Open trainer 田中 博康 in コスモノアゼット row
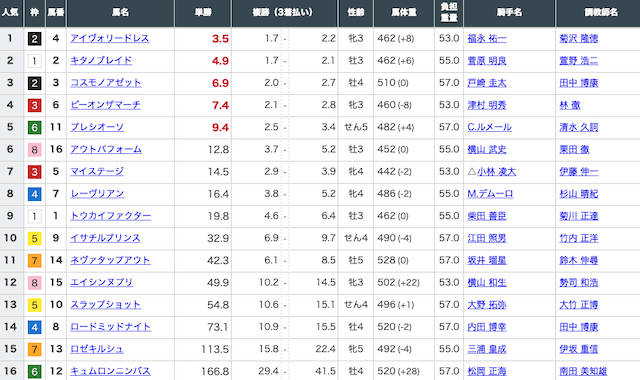 point(579,83)
